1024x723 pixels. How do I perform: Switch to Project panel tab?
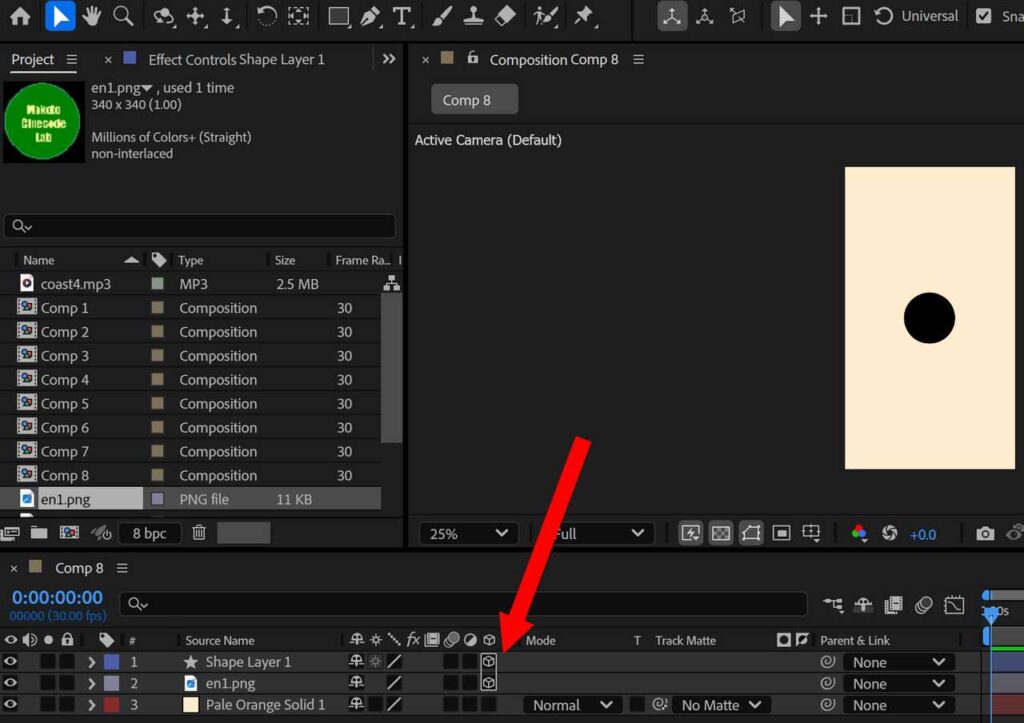pyautogui.click(x=33, y=59)
